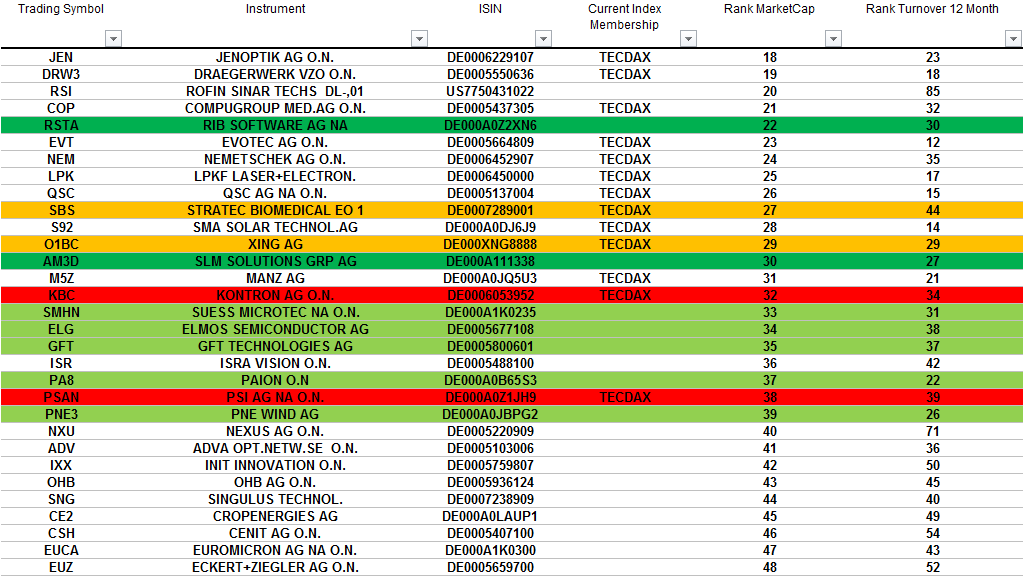Select TECDAX membership cell for EVOTEC AG
This screenshot has width=1023, height=576.
[624, 142]
